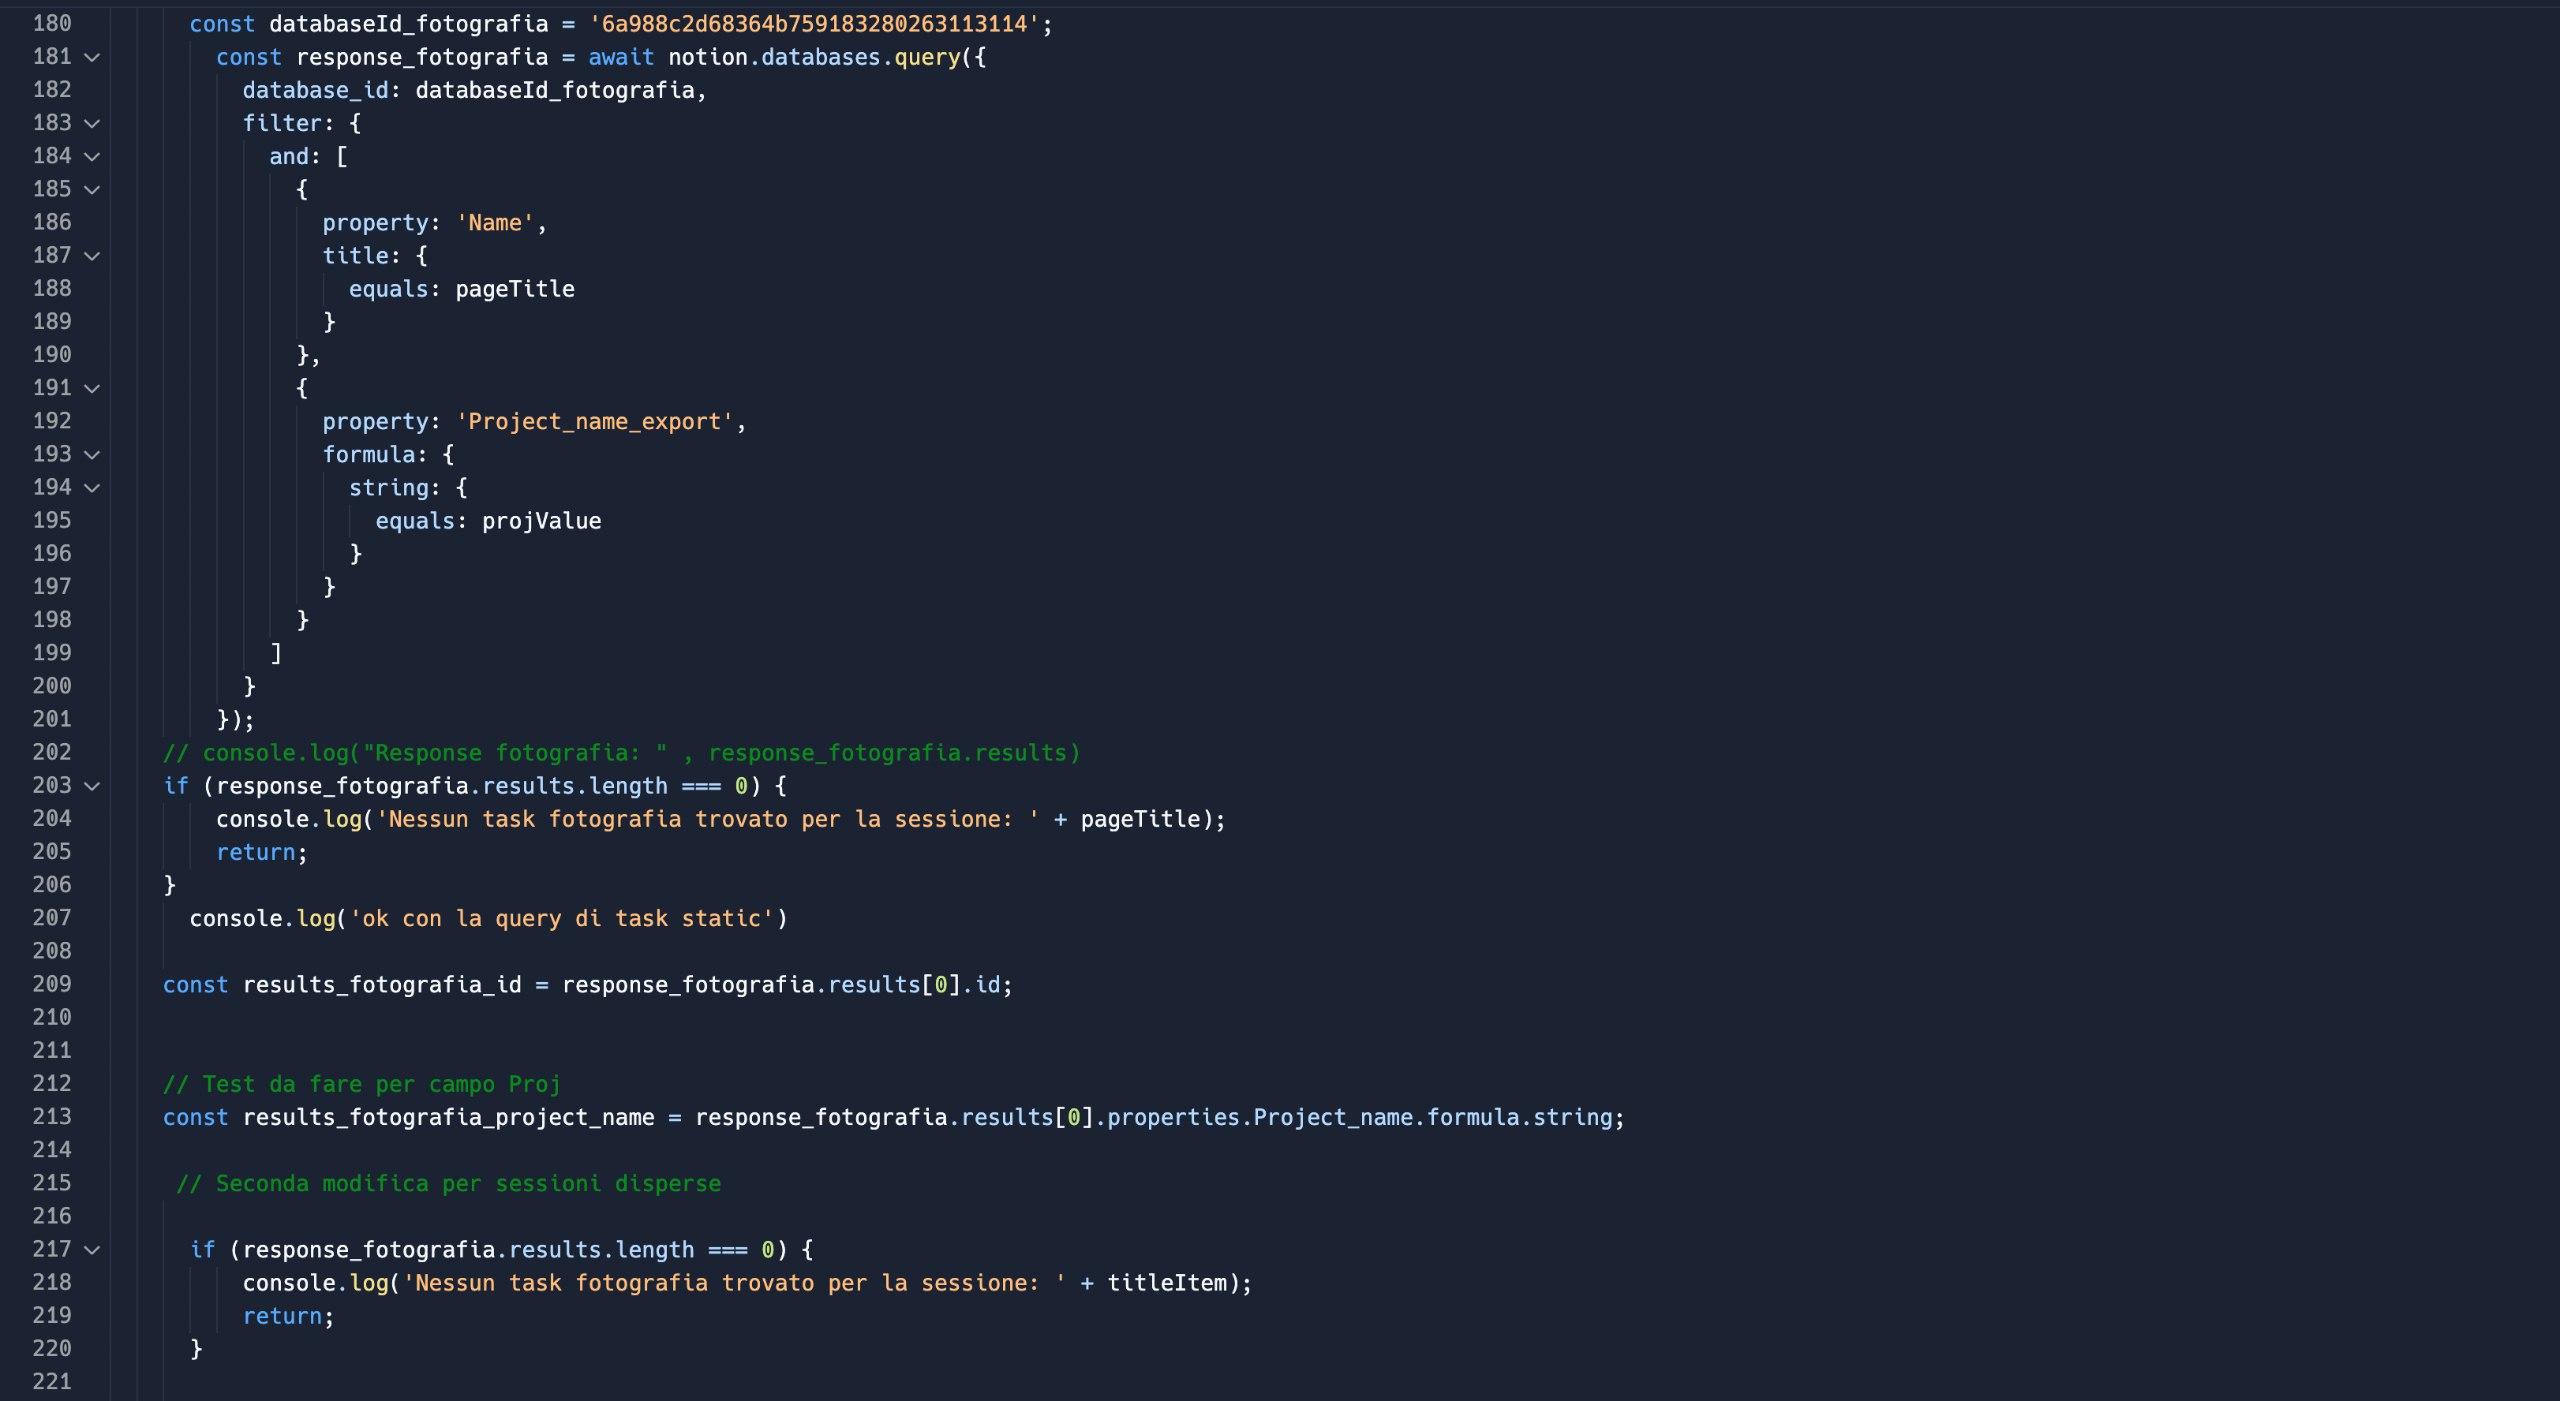2560x1401 pixels.
Task: Collapse the title object at line 187
Action: coord(92,255)
